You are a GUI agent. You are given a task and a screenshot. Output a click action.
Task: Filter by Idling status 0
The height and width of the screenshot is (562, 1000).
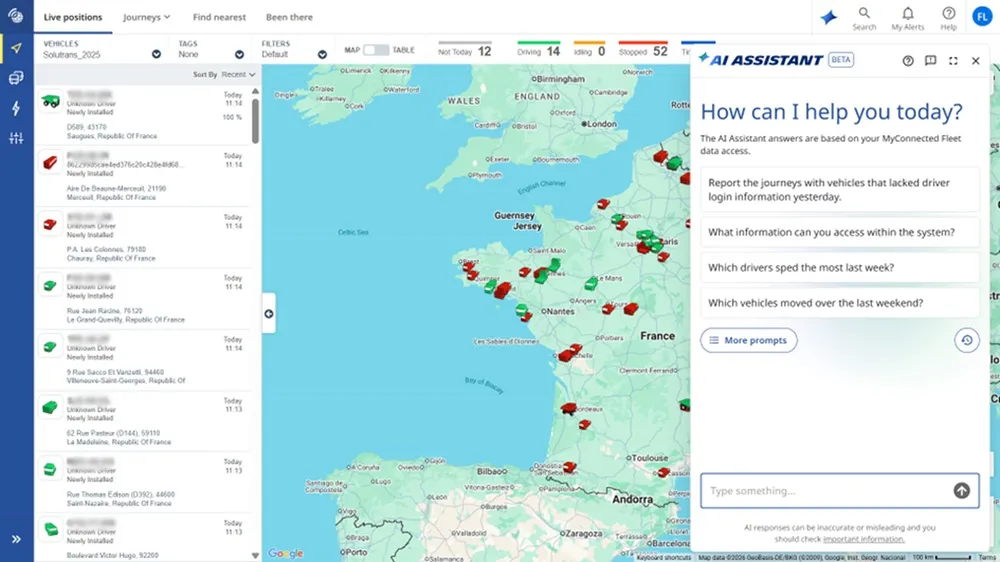(589, 51)
